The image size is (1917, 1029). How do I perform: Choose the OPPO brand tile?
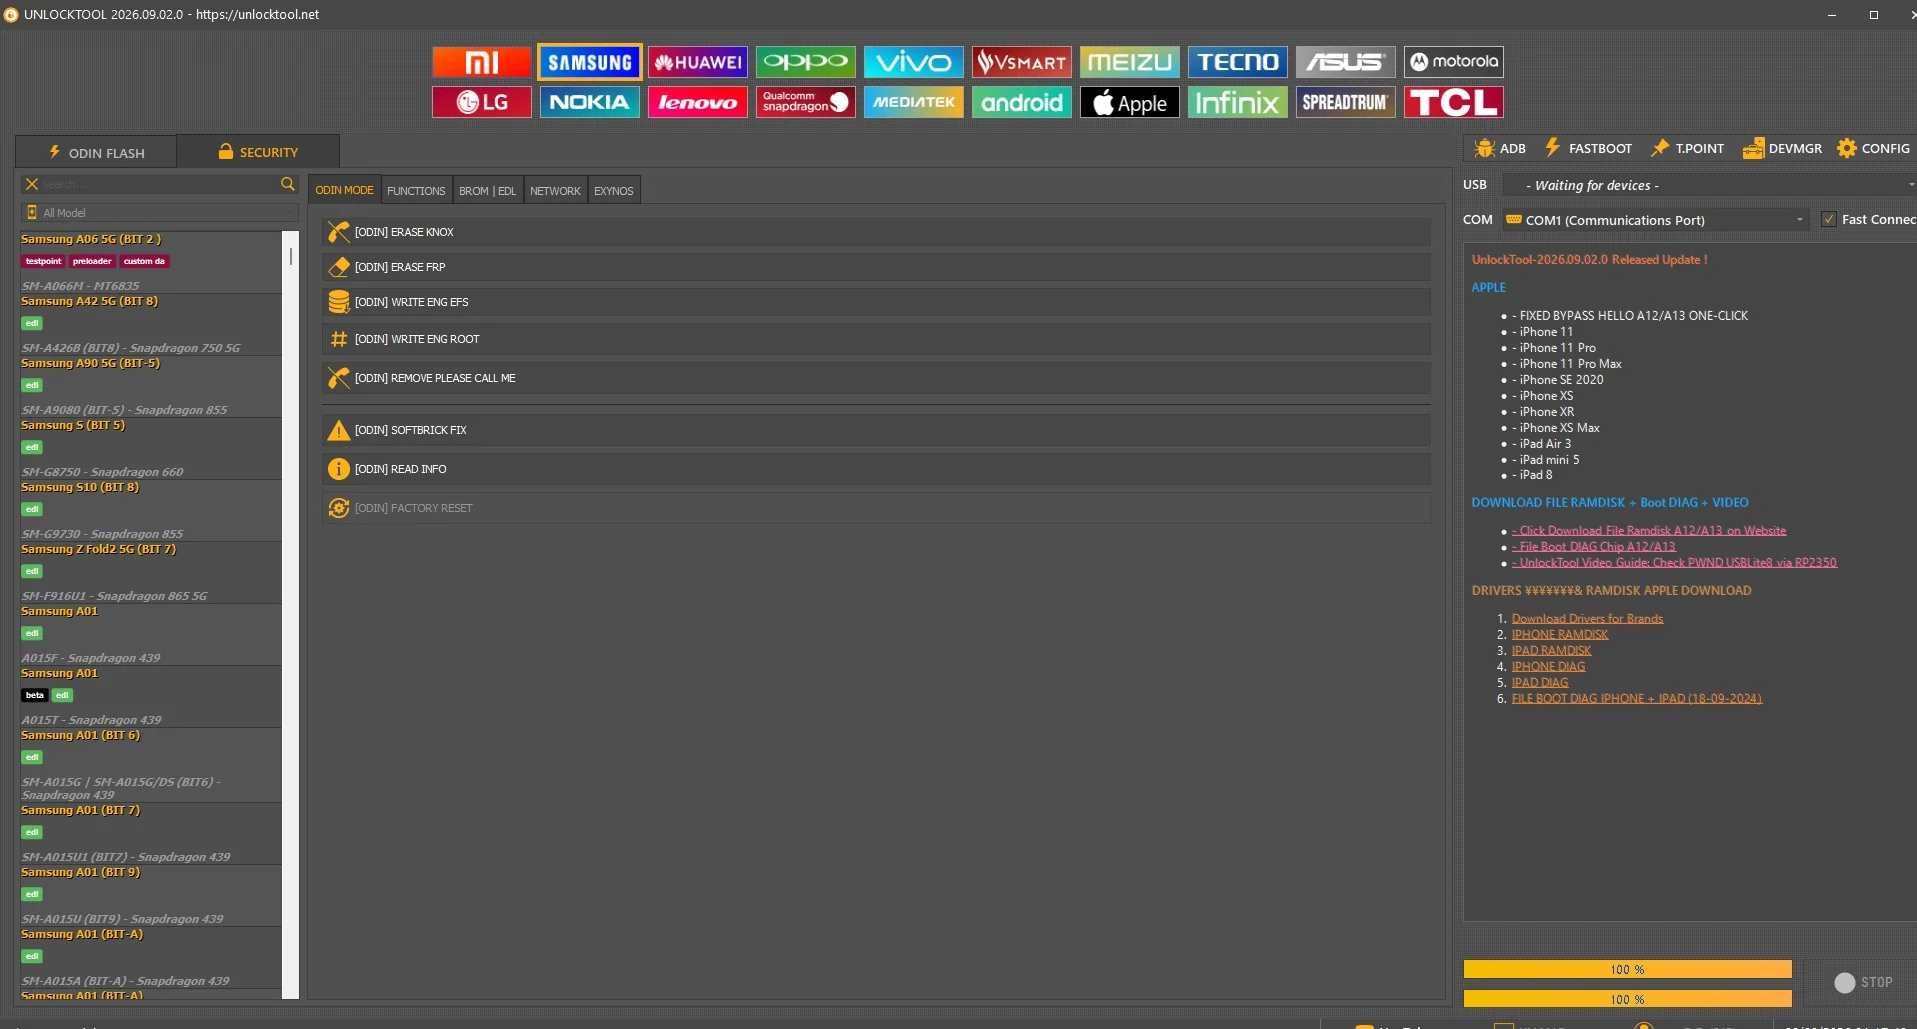click(x=805, y=62)
